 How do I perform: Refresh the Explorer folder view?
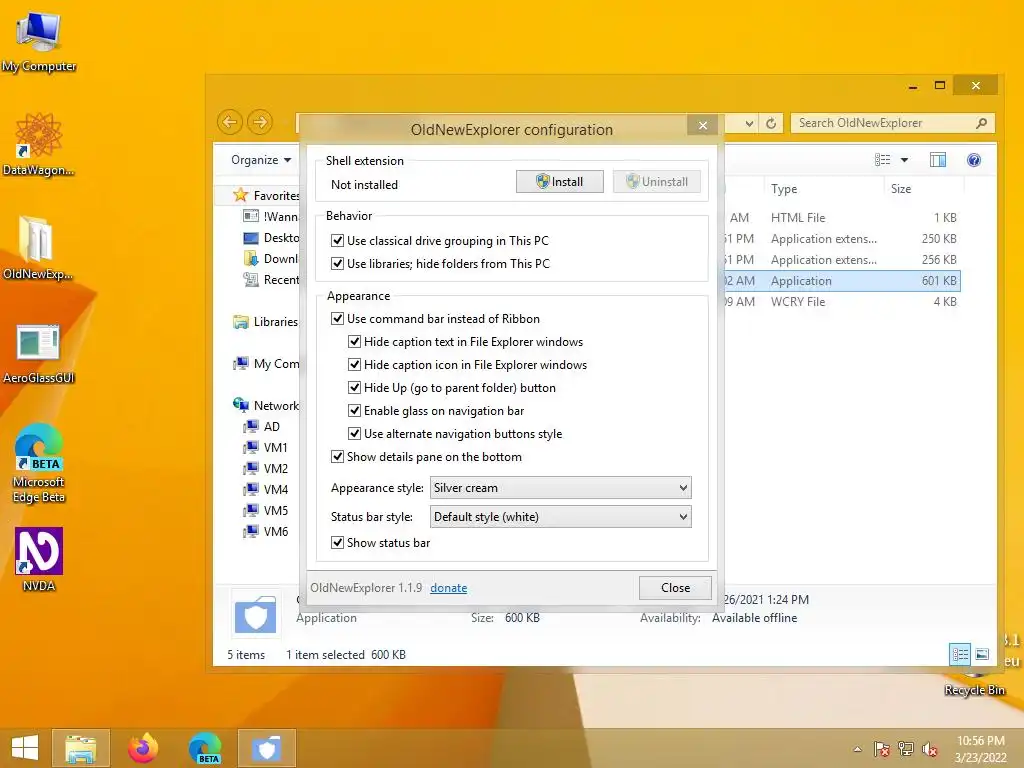click(x=771, y=123)
